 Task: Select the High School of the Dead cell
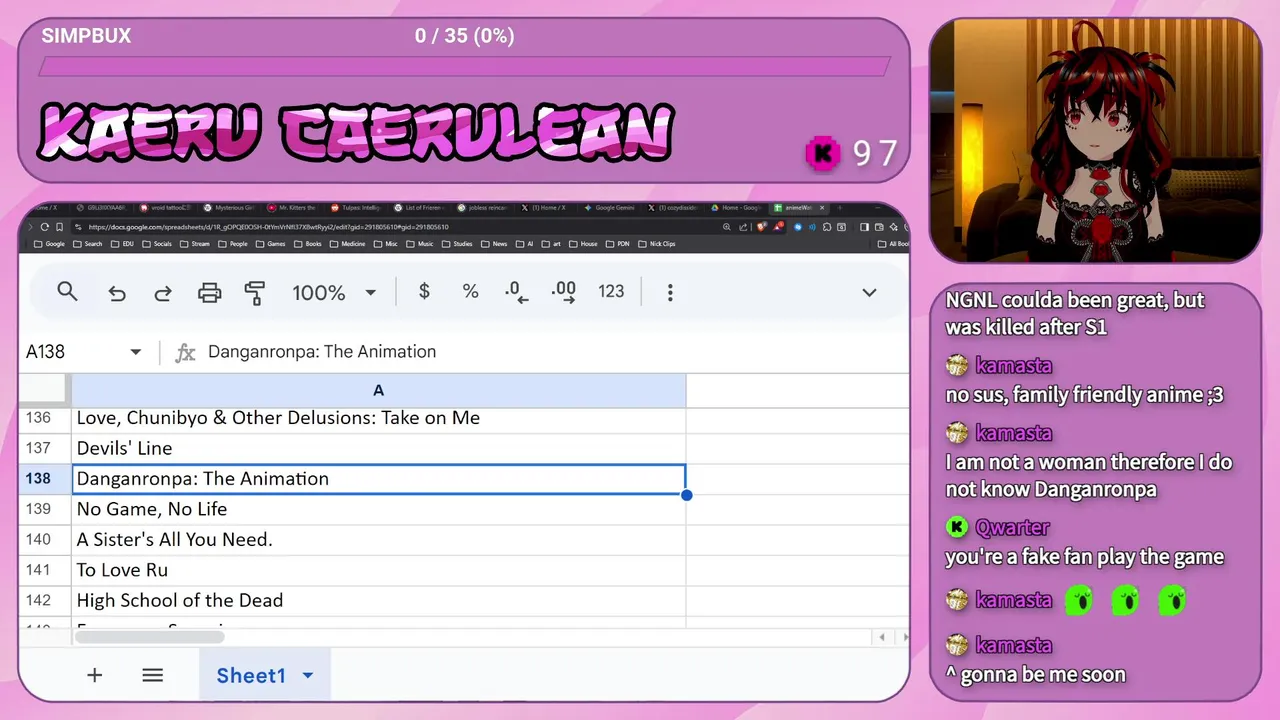click(x=378, y=600)
